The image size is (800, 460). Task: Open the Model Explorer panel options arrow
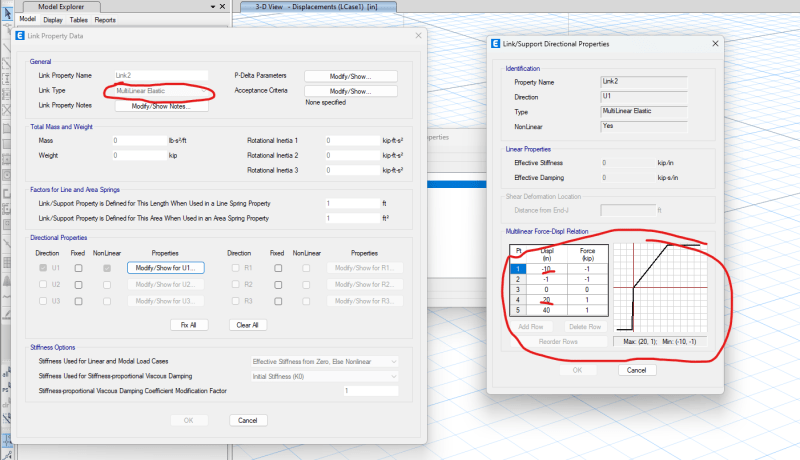213,7
